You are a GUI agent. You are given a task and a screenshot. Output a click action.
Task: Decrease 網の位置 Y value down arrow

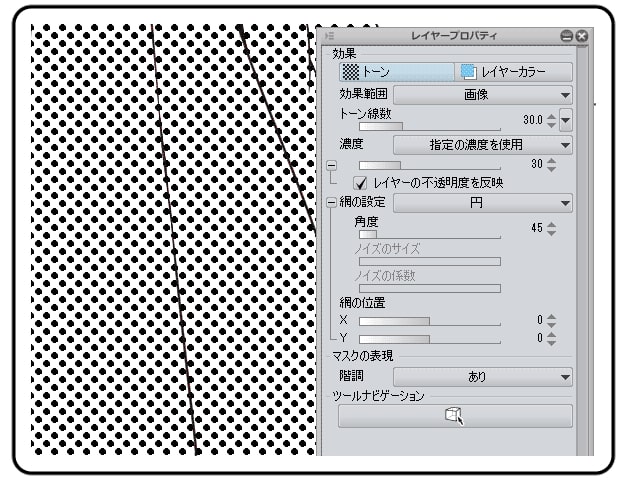551,342
